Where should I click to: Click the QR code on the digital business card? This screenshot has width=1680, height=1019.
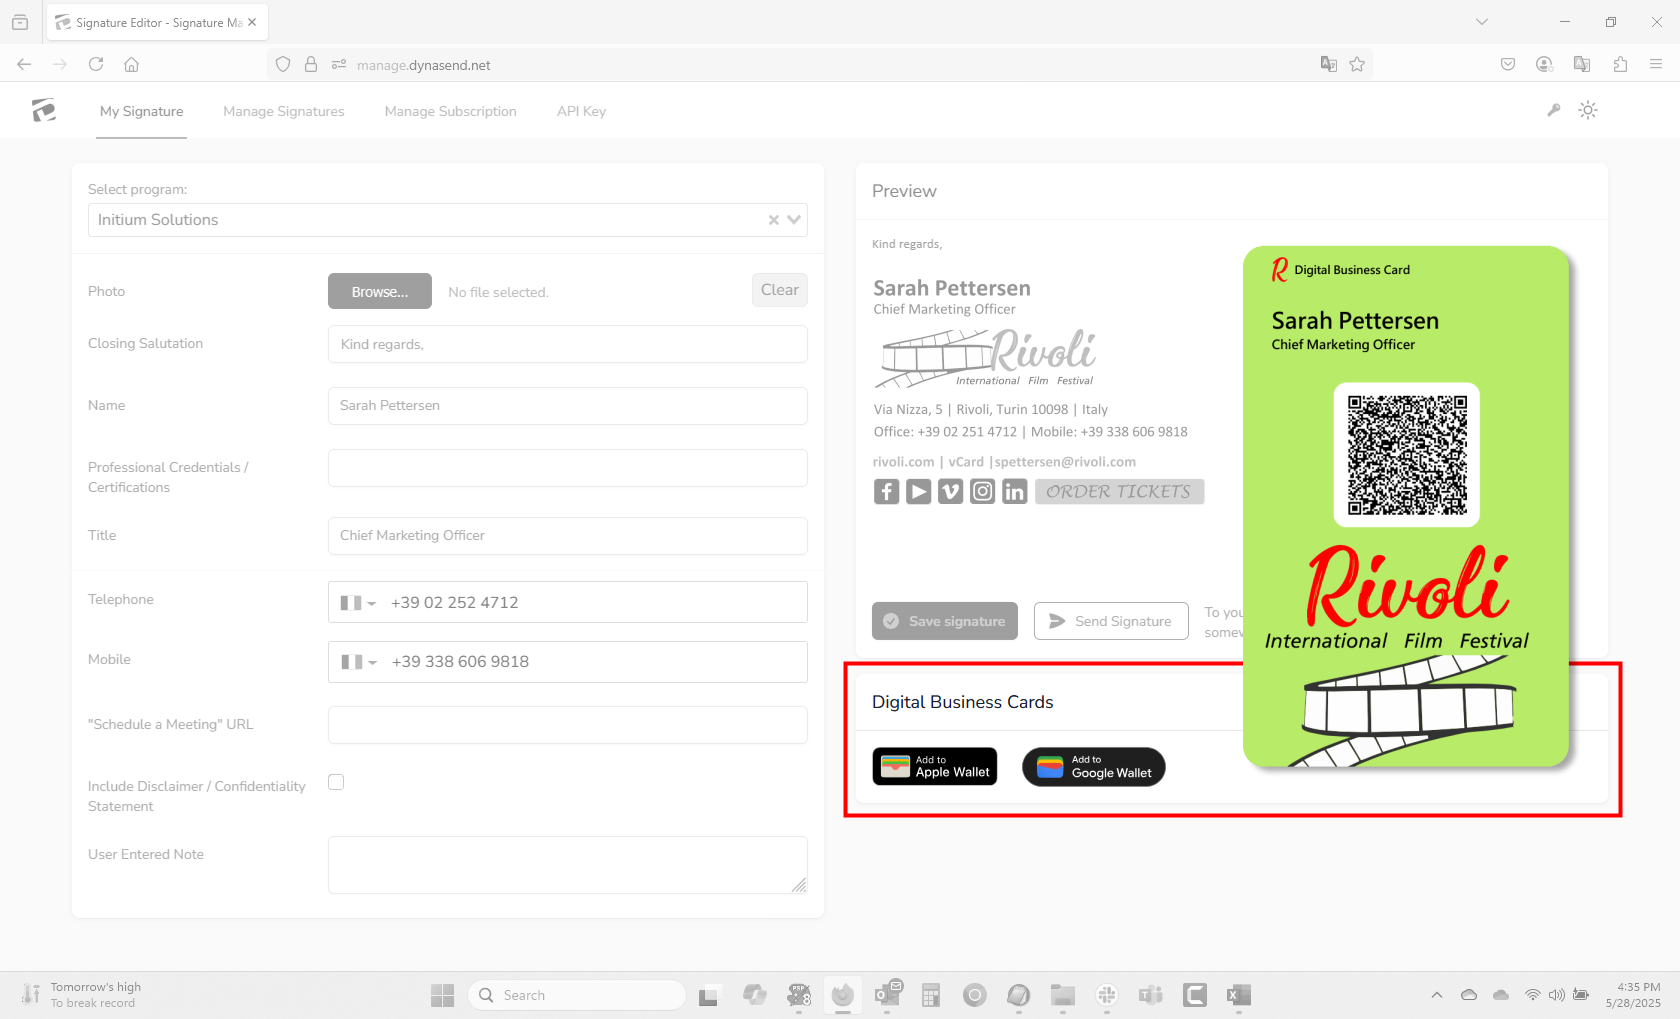[x=1406, y=454]
